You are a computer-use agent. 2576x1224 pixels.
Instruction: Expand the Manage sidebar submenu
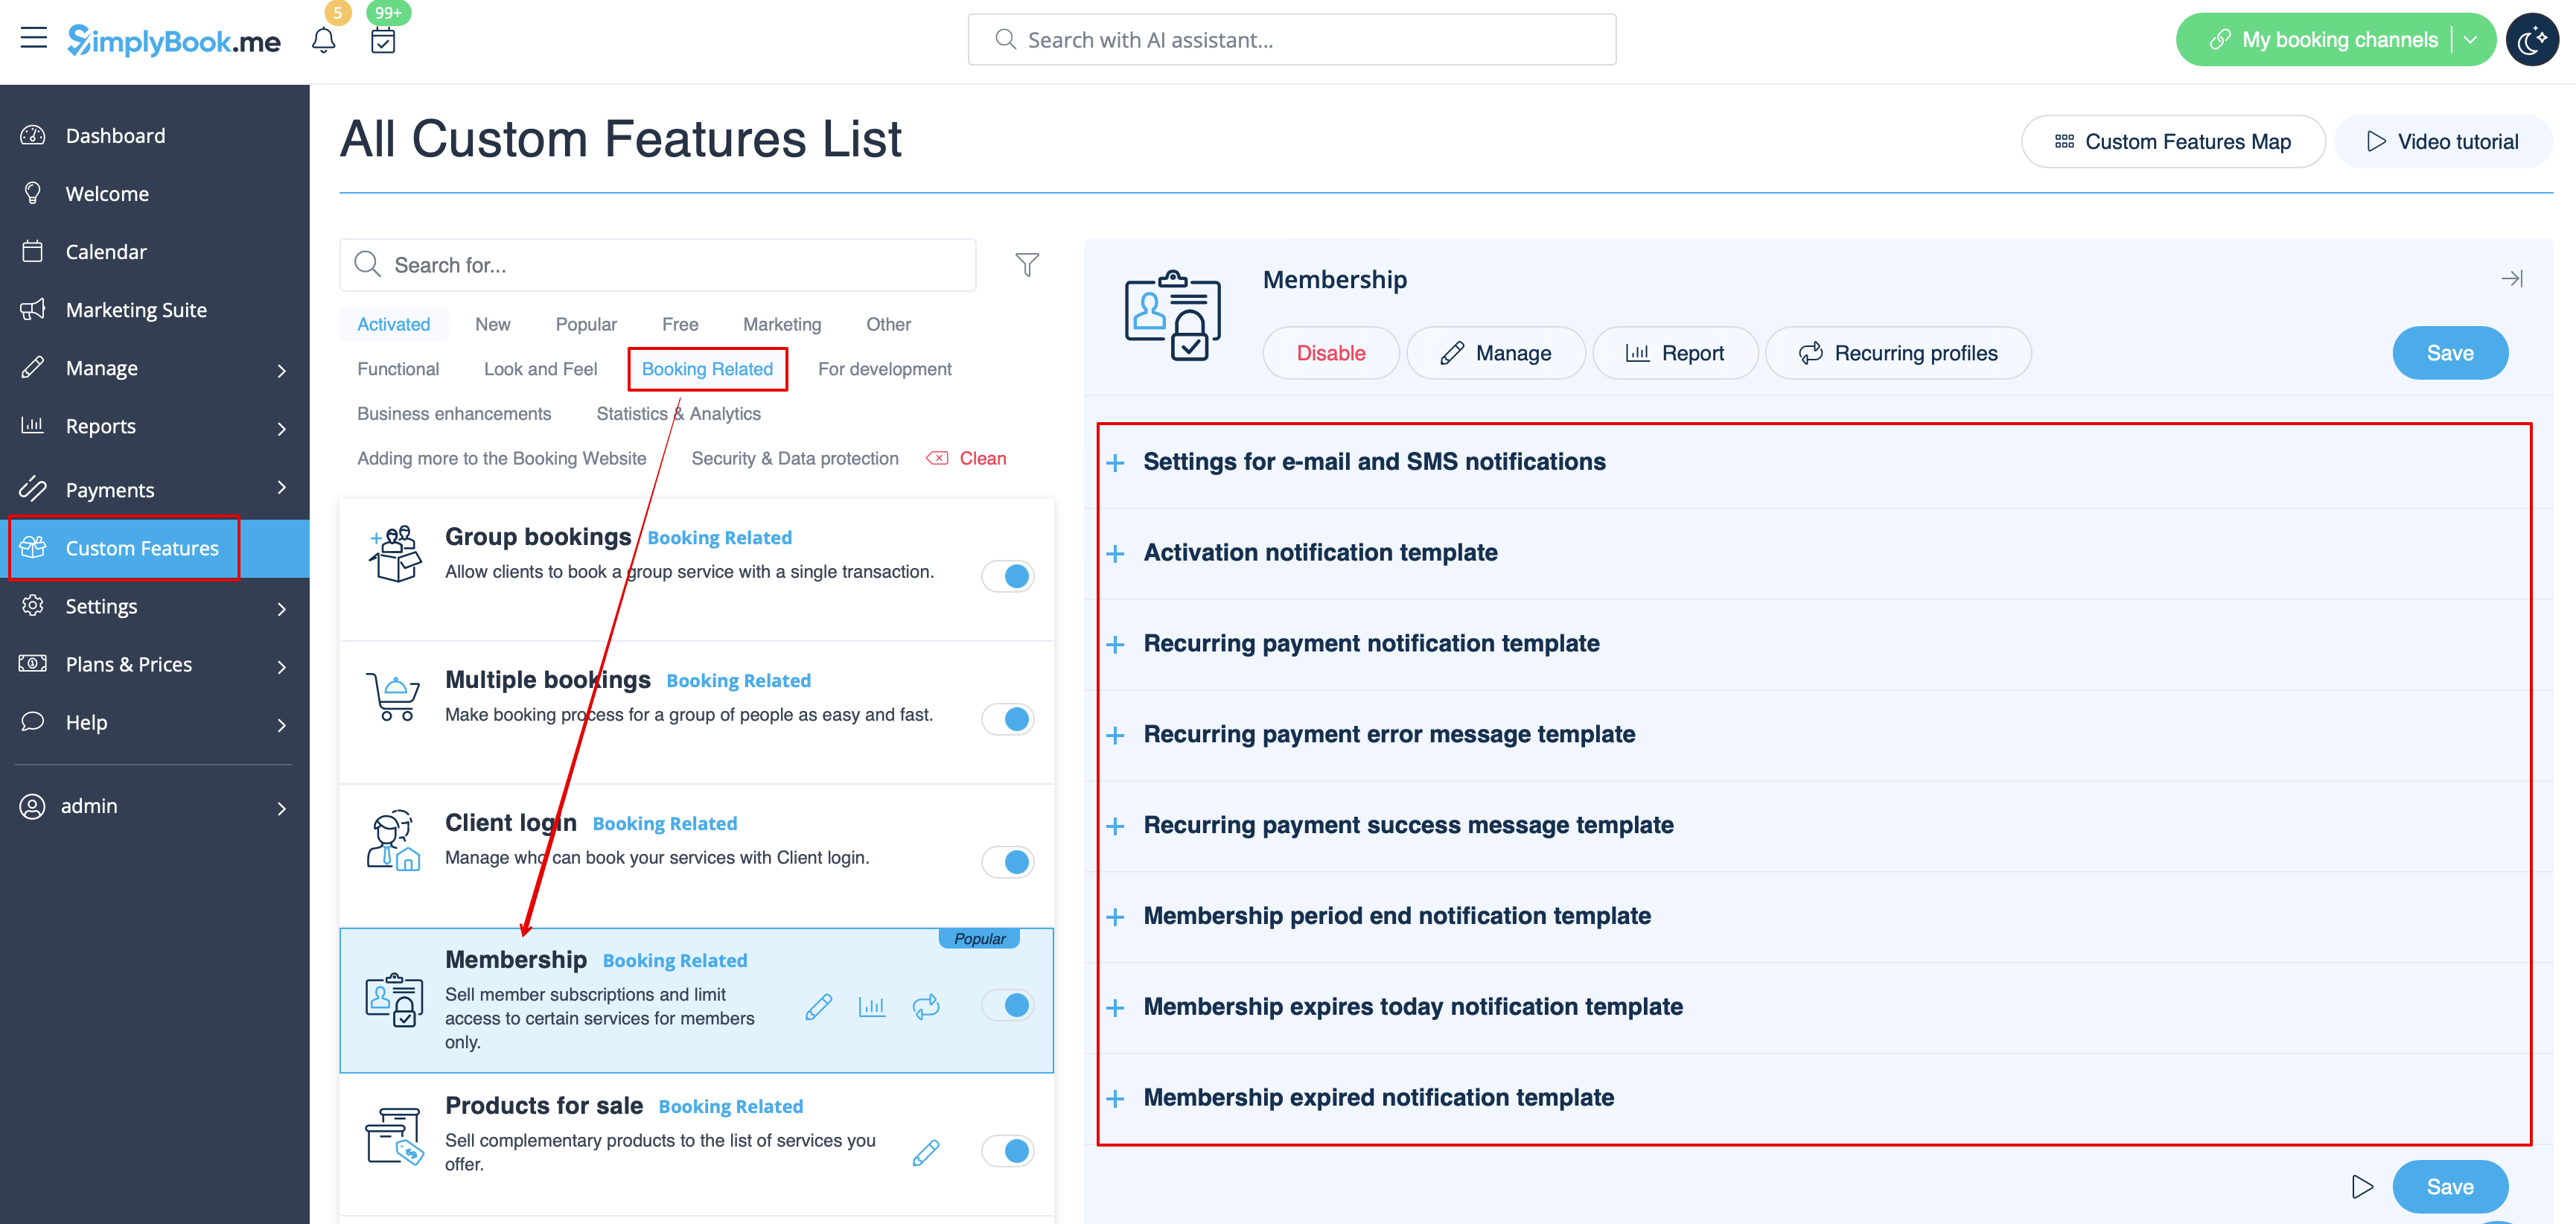281,370
